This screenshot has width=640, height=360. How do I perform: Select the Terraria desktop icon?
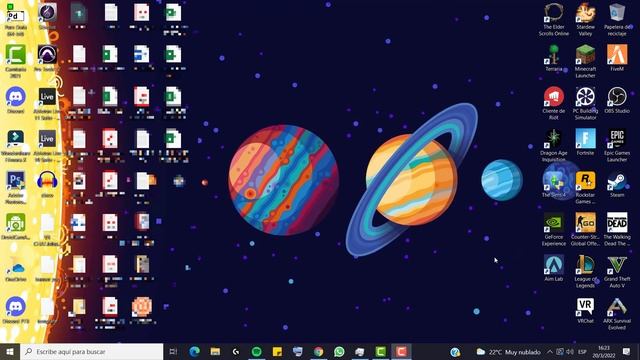click(553, 58)
